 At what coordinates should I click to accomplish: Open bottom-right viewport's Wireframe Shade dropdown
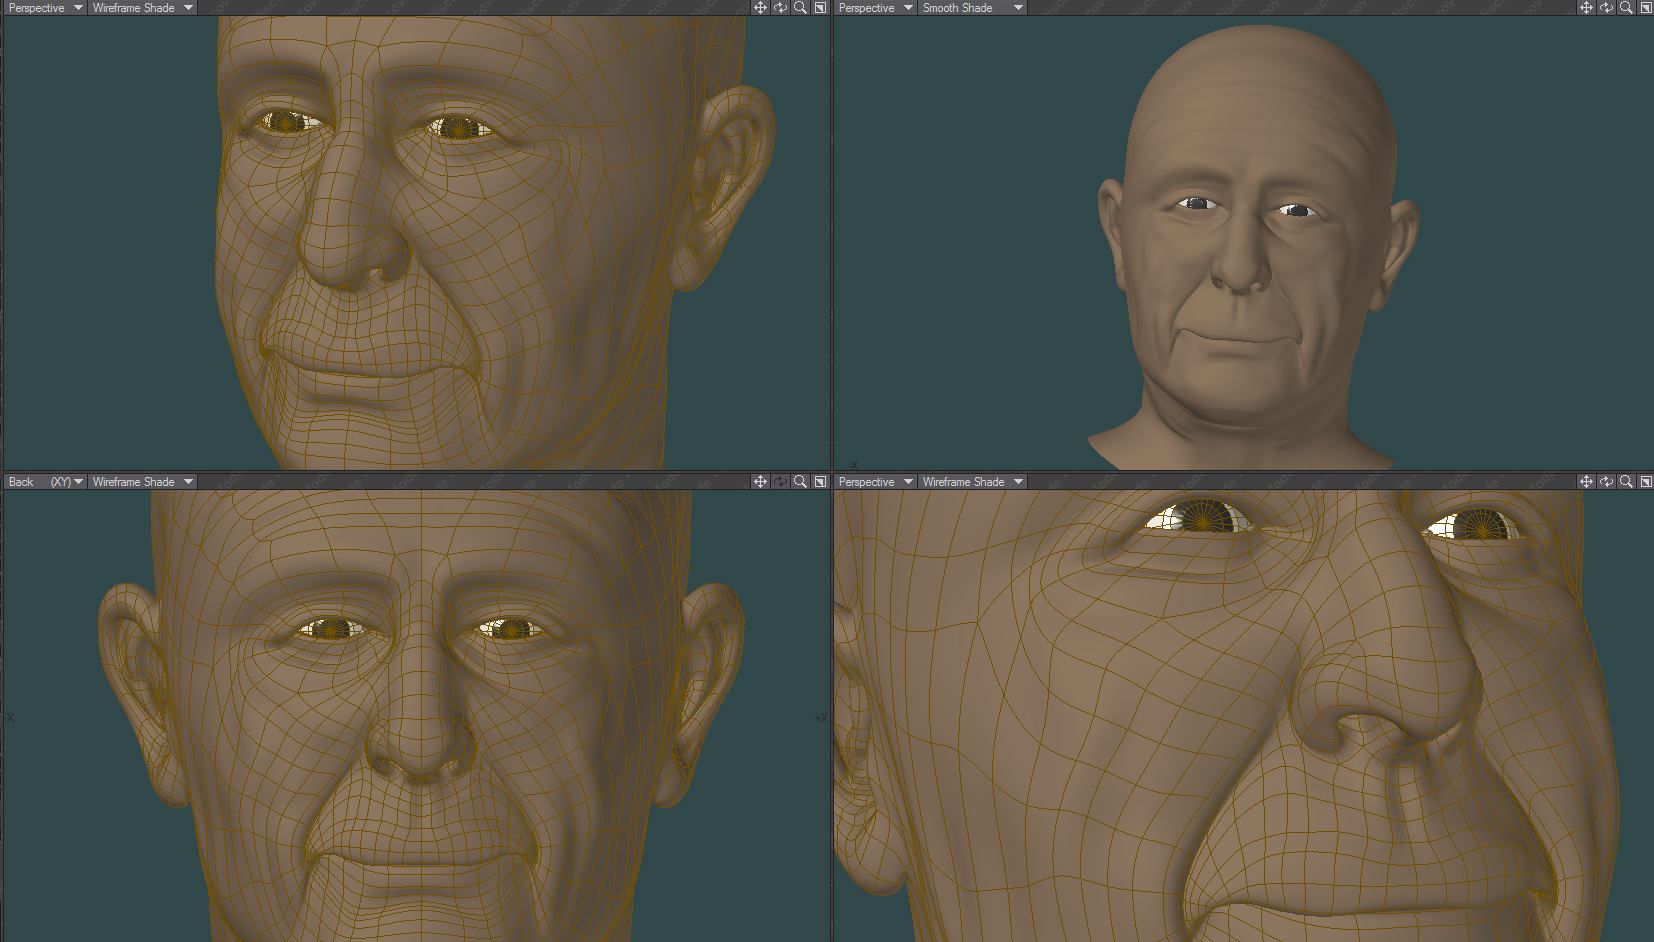972,482
